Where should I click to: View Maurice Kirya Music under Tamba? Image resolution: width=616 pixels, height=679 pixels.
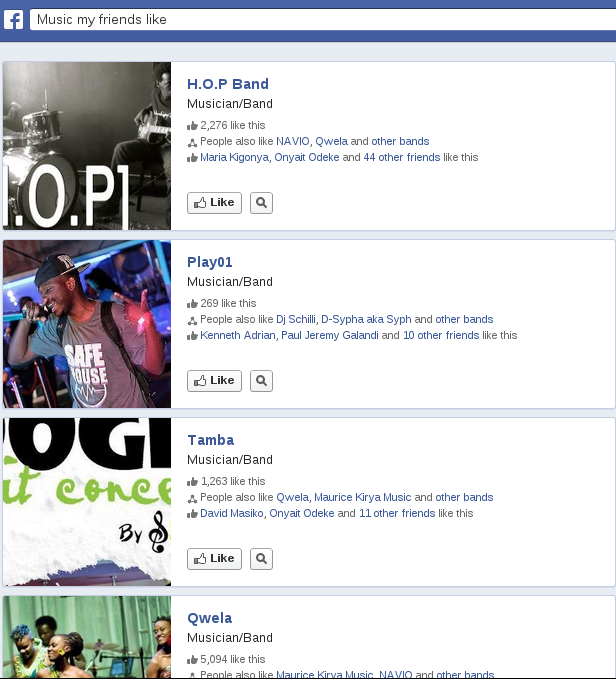click(362, 498)
